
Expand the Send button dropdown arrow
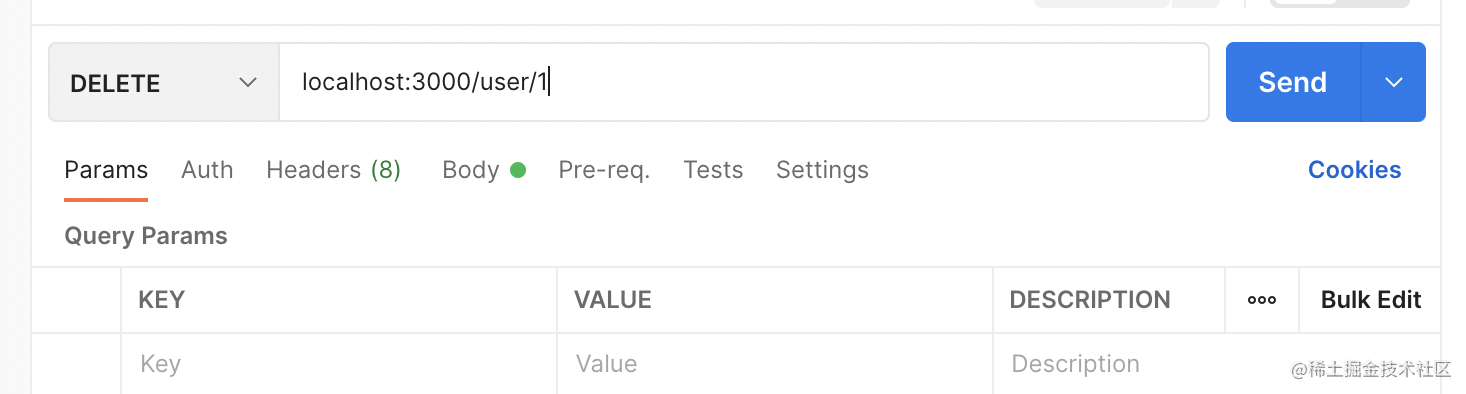(x=1394, y=82)
